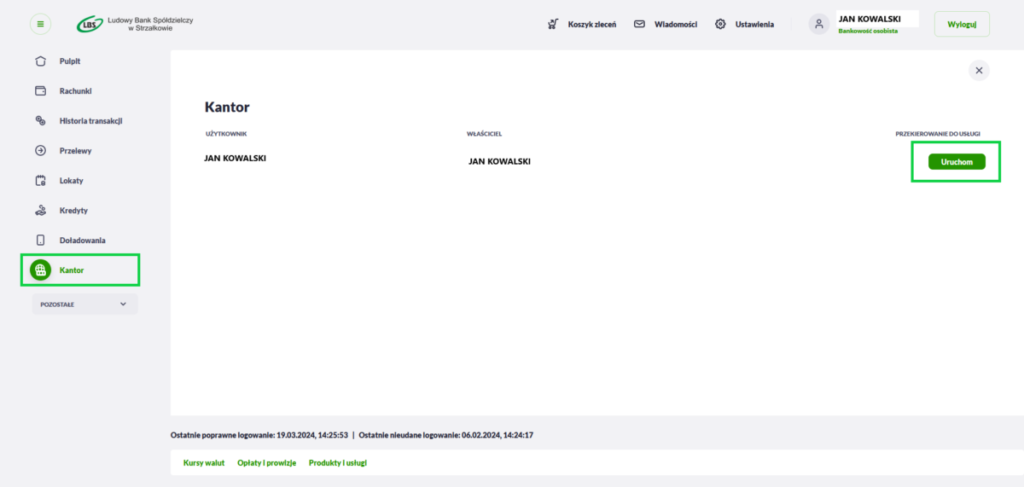Open Koszyk zleceń cart
Screen dimensions: 1024x487
[x=582, y=24]
